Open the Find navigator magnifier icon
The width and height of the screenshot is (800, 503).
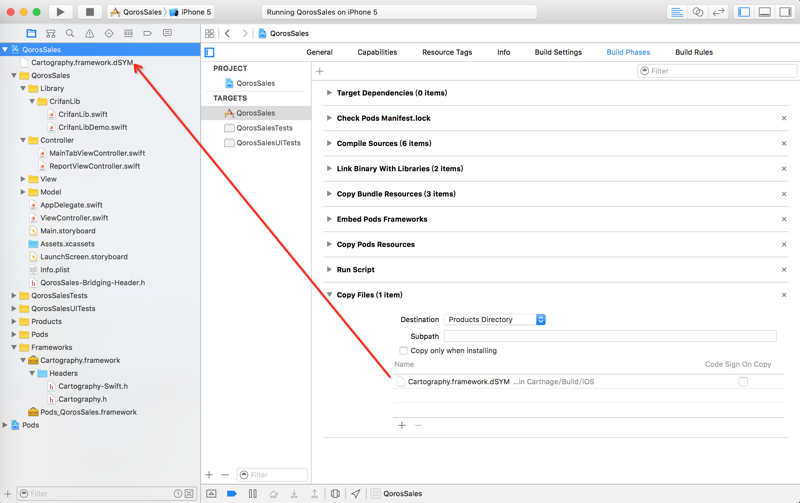70,33
